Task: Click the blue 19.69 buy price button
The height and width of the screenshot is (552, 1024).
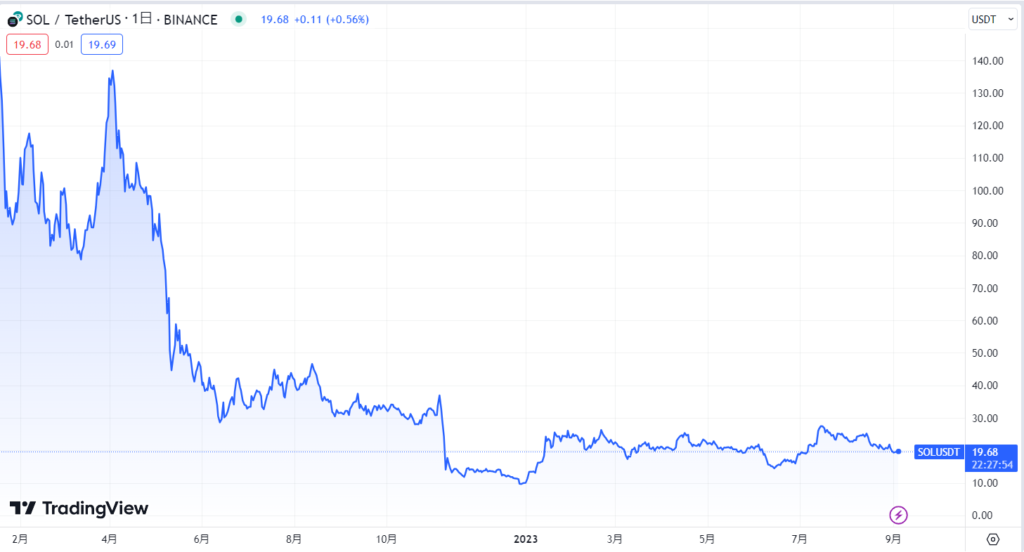Action: 102,44
